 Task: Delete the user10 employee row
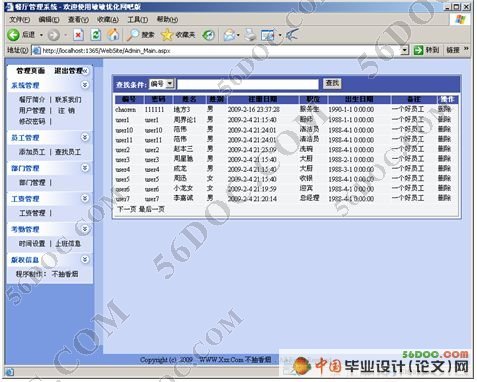444,129
